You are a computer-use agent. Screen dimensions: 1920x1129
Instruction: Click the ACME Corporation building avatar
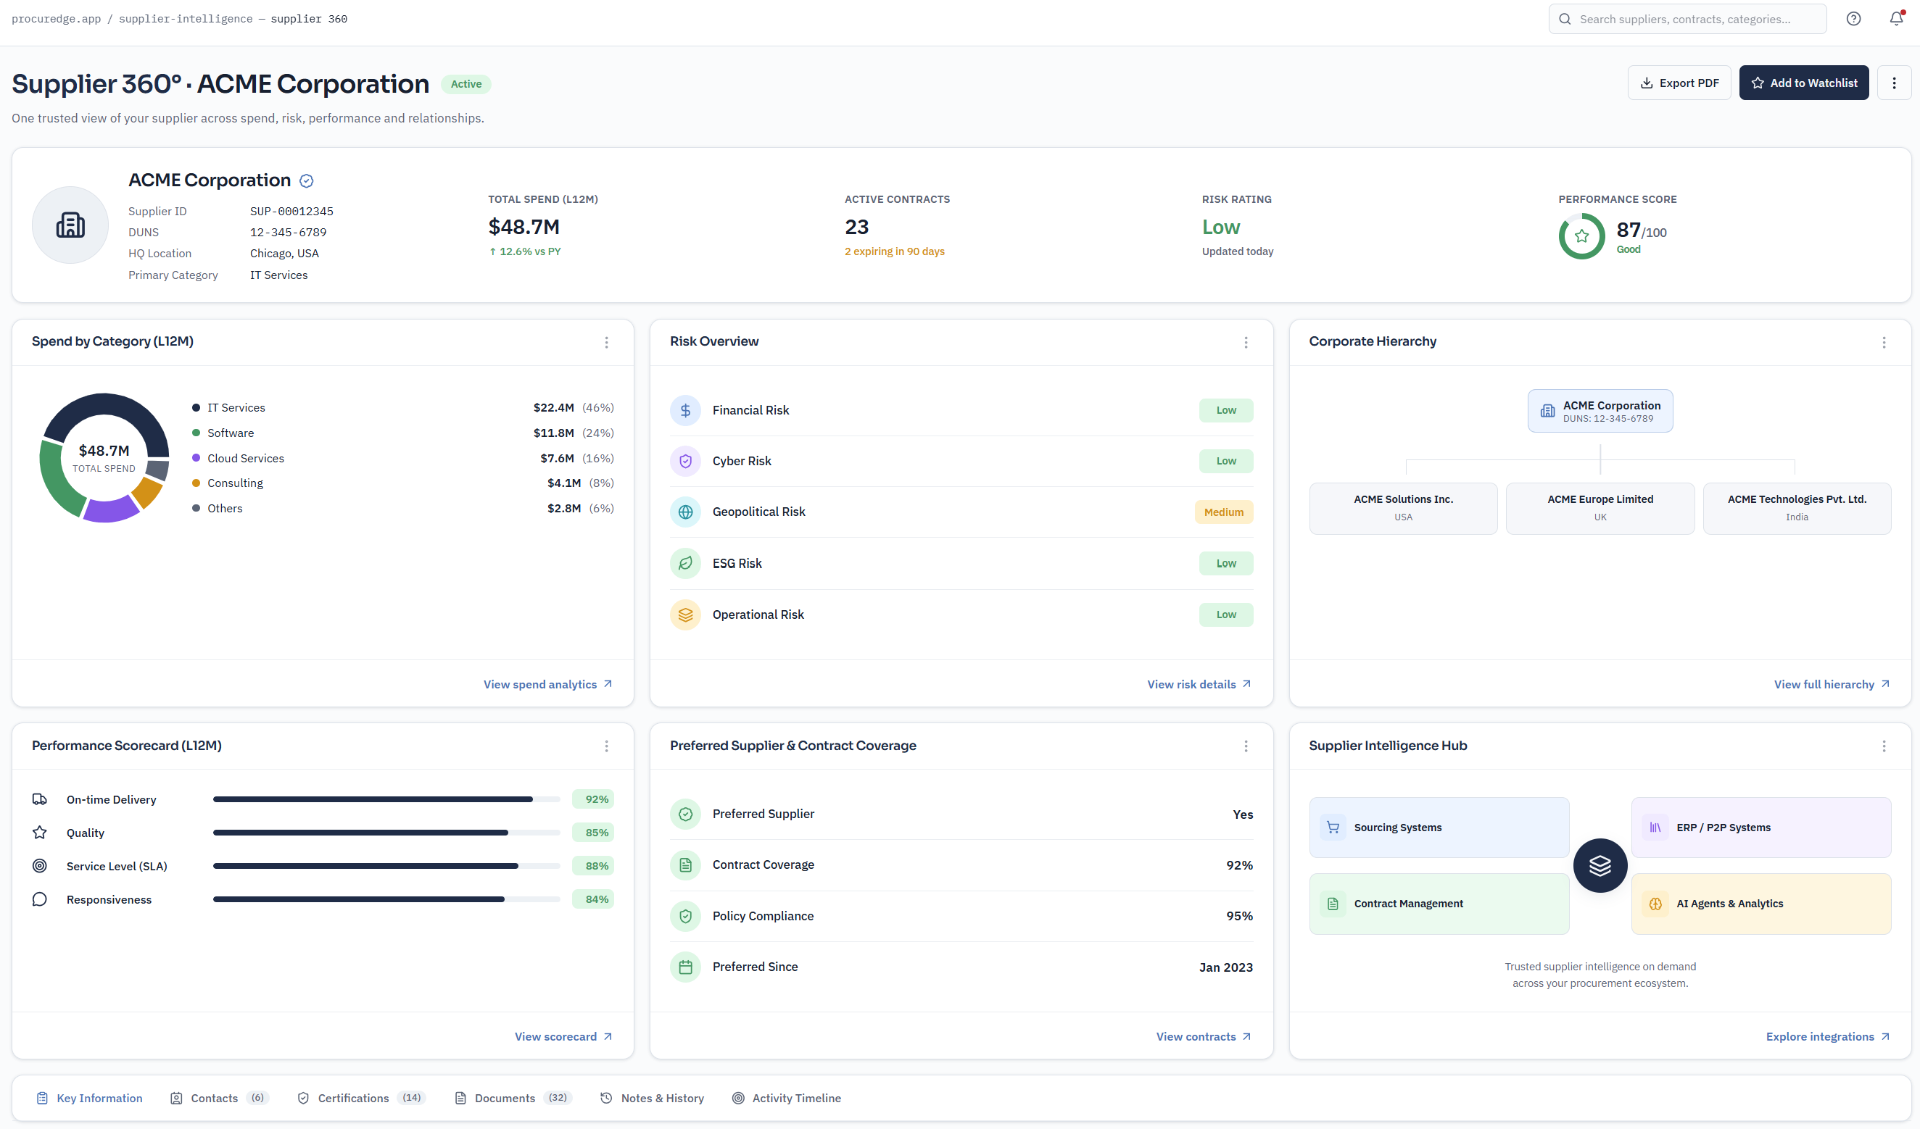70,225
